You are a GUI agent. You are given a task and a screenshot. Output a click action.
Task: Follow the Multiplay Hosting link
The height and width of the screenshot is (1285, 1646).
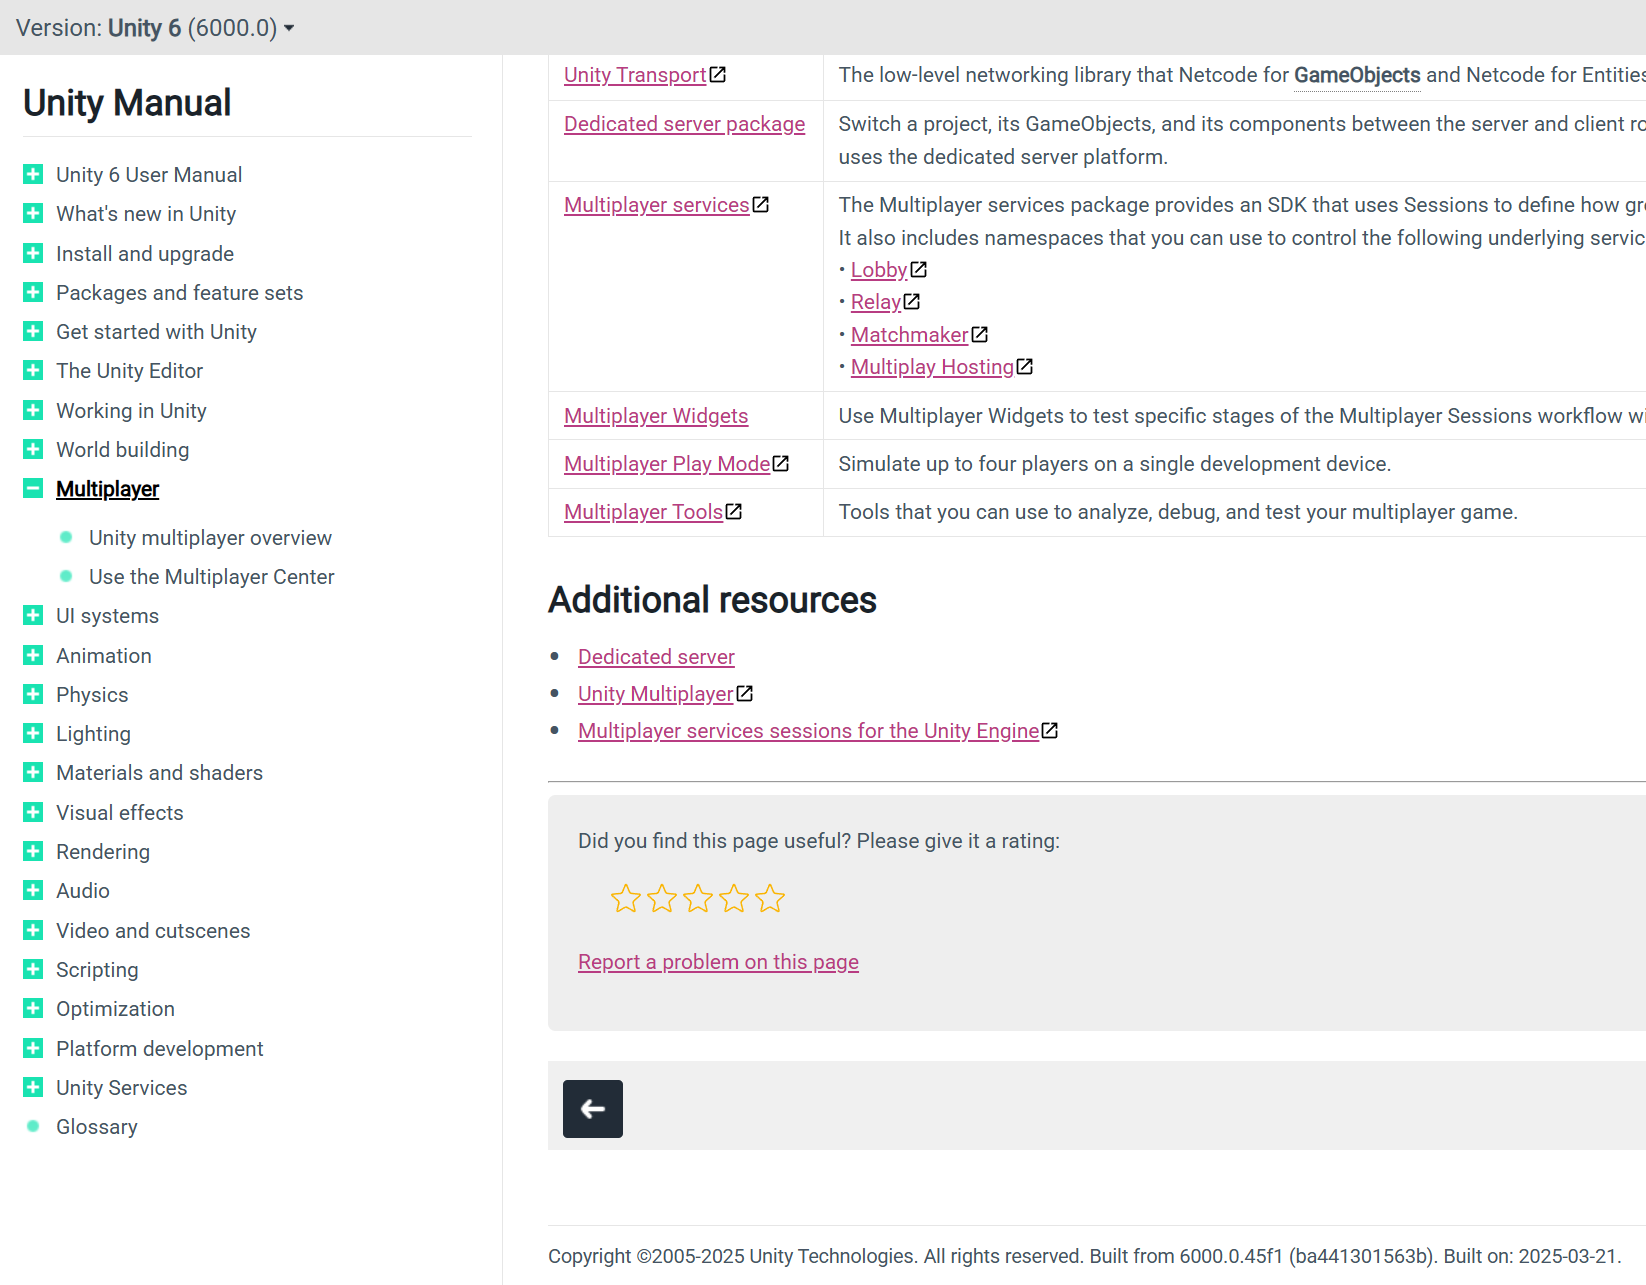click(x=932, y=367)
